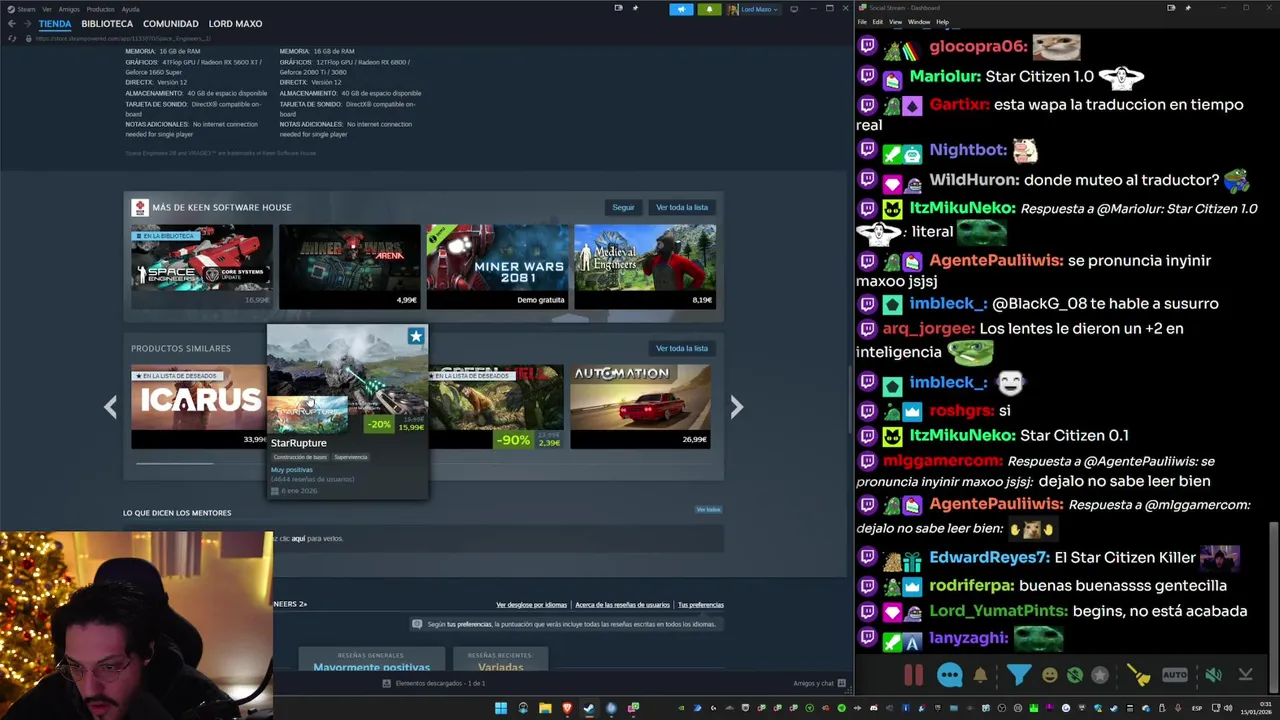Click the green crossed-arrows icon in Social Stream
Screen dimensions: 1280x720
[x=1075, y=675]
